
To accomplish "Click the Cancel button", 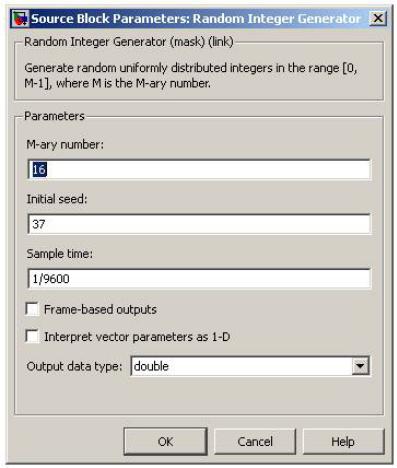I will coord(255,442).
